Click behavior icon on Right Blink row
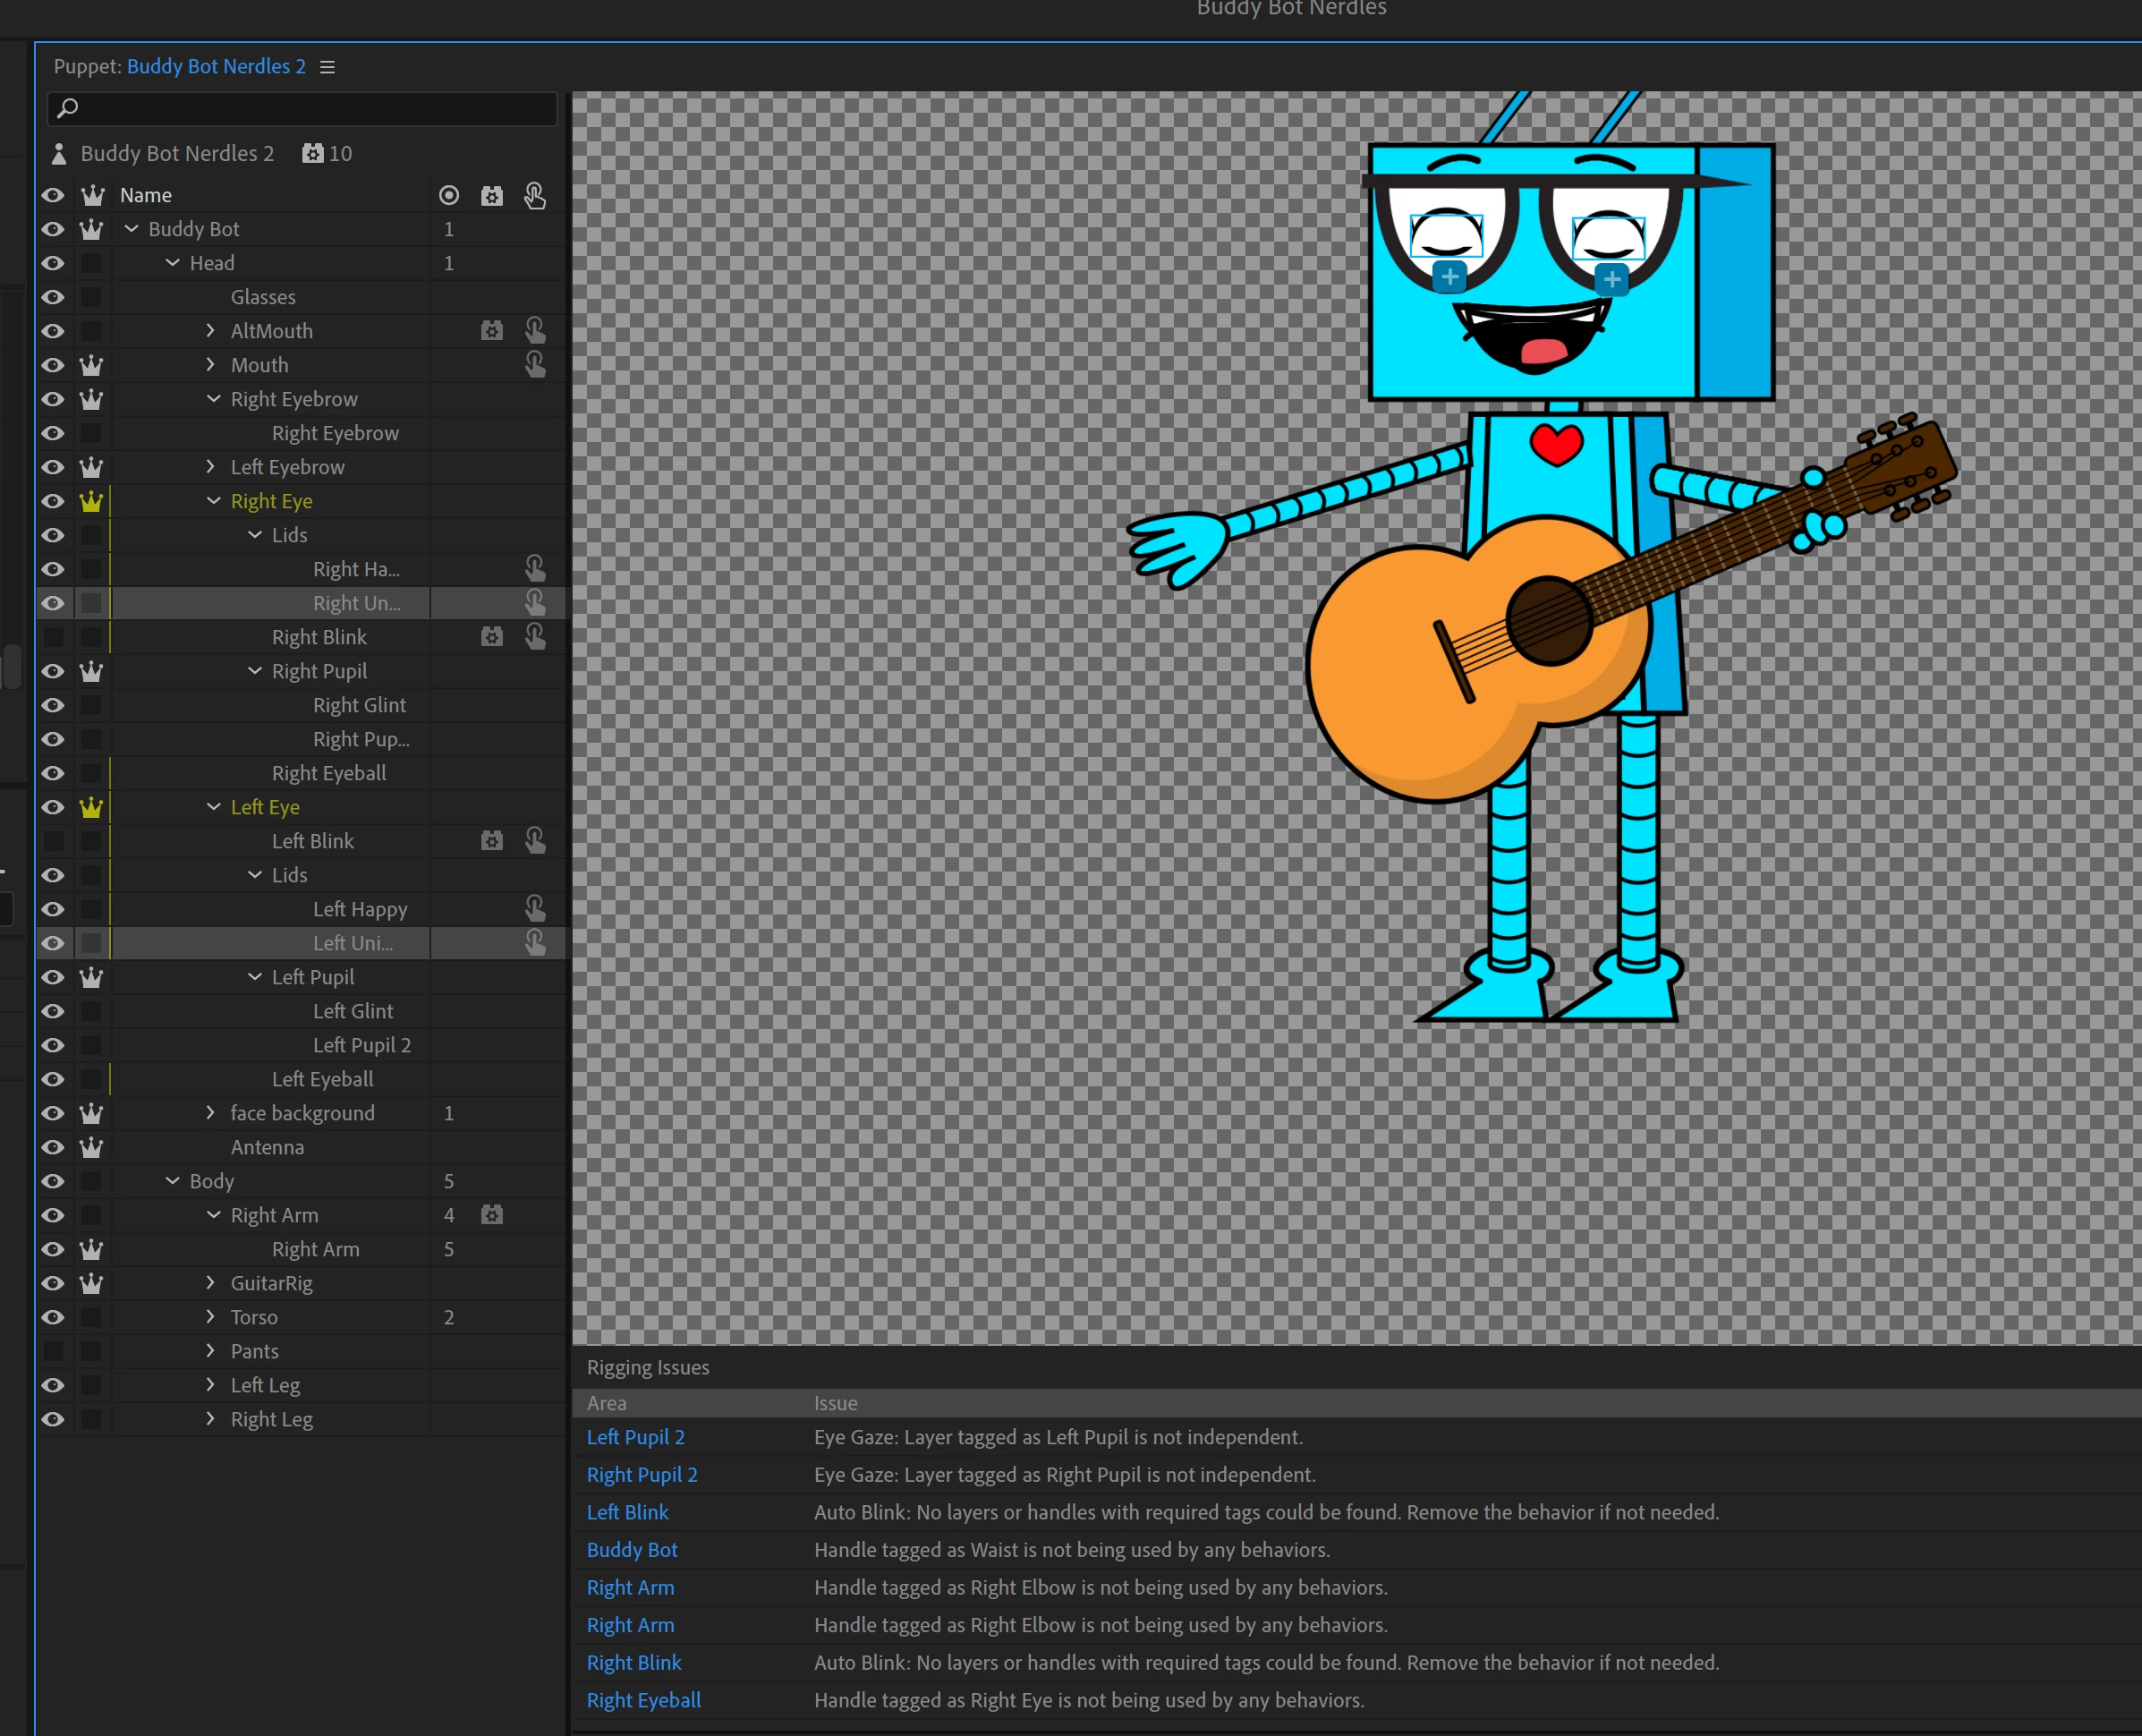 click(491, 637)
